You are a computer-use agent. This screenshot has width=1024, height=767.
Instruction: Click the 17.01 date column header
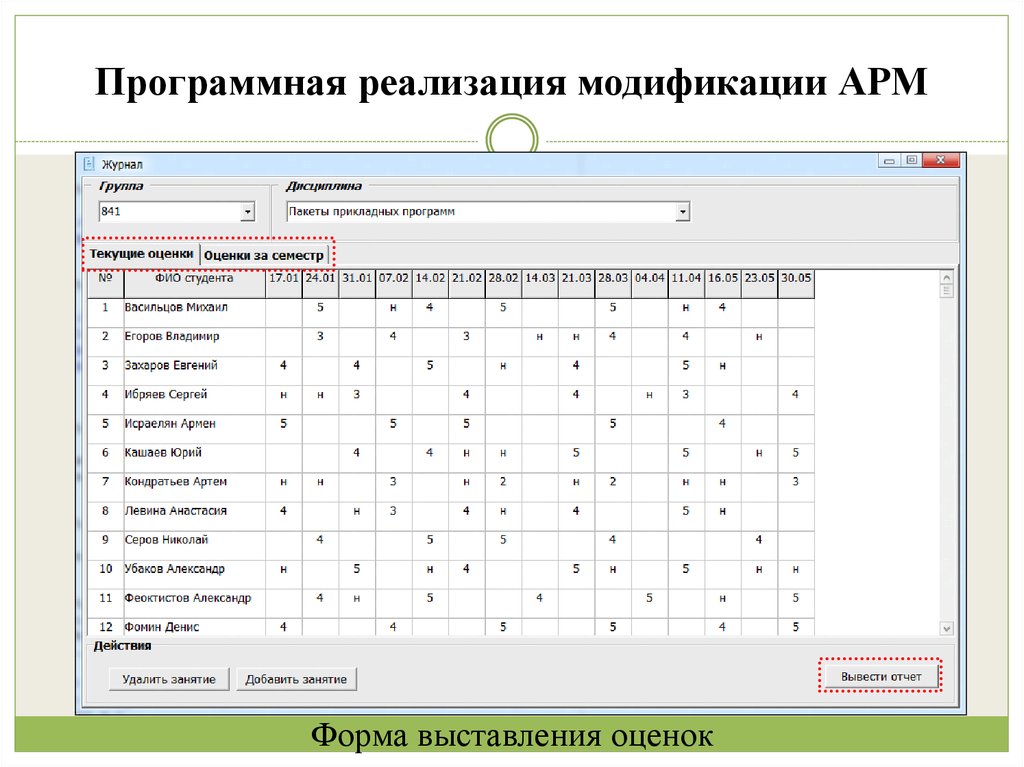(x=284, y=281)
